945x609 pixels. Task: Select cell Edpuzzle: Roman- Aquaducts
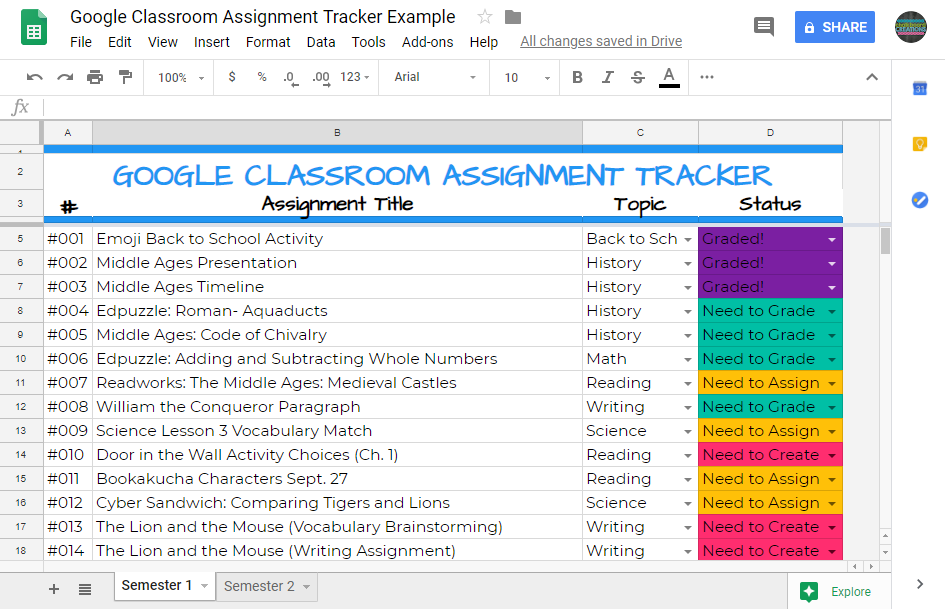click(338, 311)
